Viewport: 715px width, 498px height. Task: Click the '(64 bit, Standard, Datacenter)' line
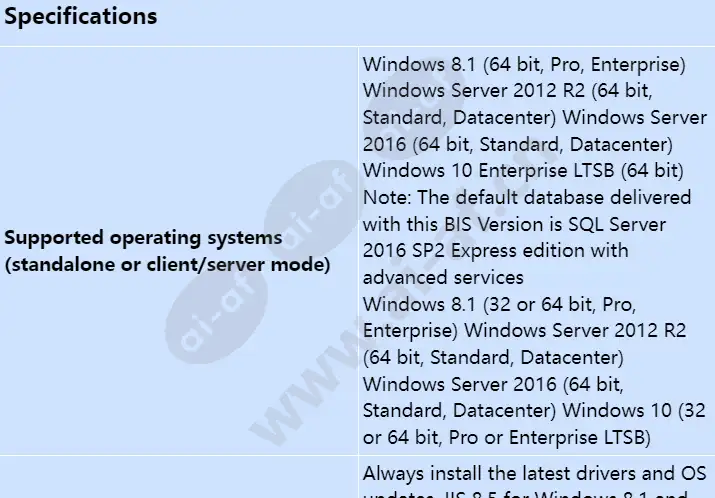click(493, 356)
